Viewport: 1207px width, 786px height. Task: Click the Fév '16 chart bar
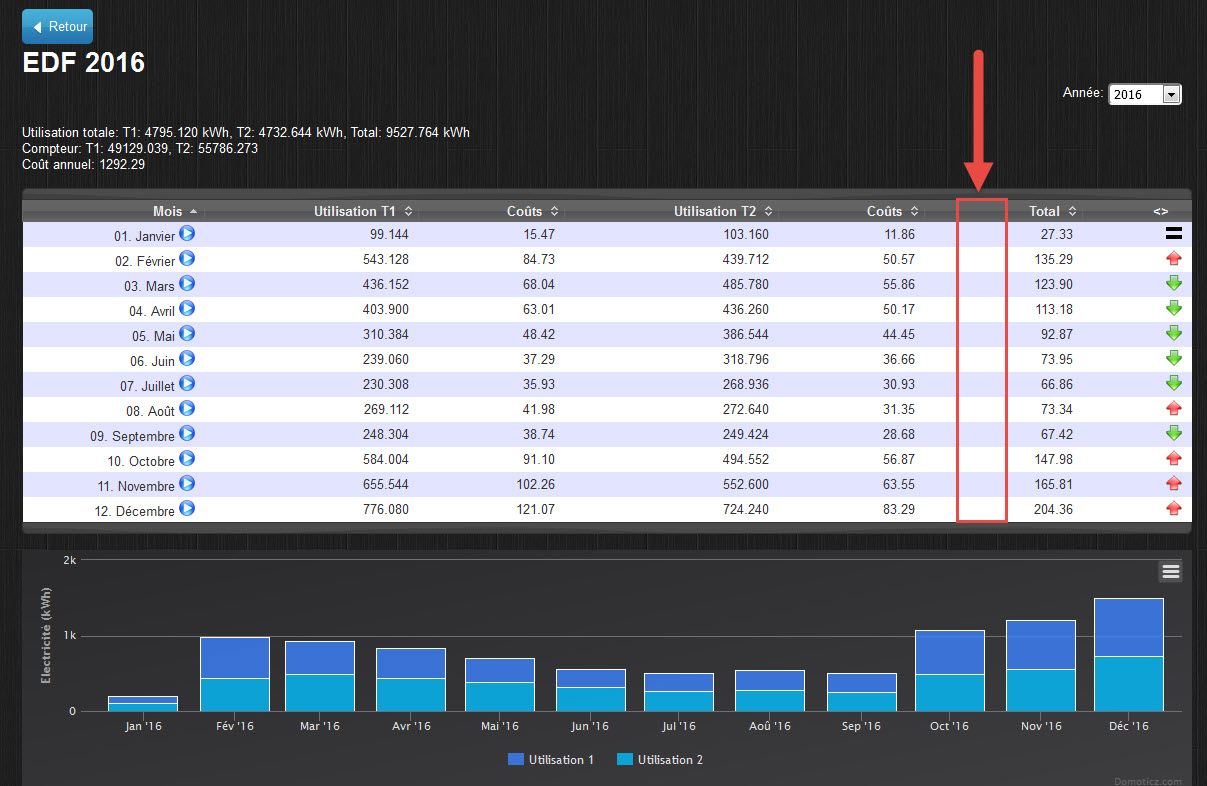pos(235,674)
